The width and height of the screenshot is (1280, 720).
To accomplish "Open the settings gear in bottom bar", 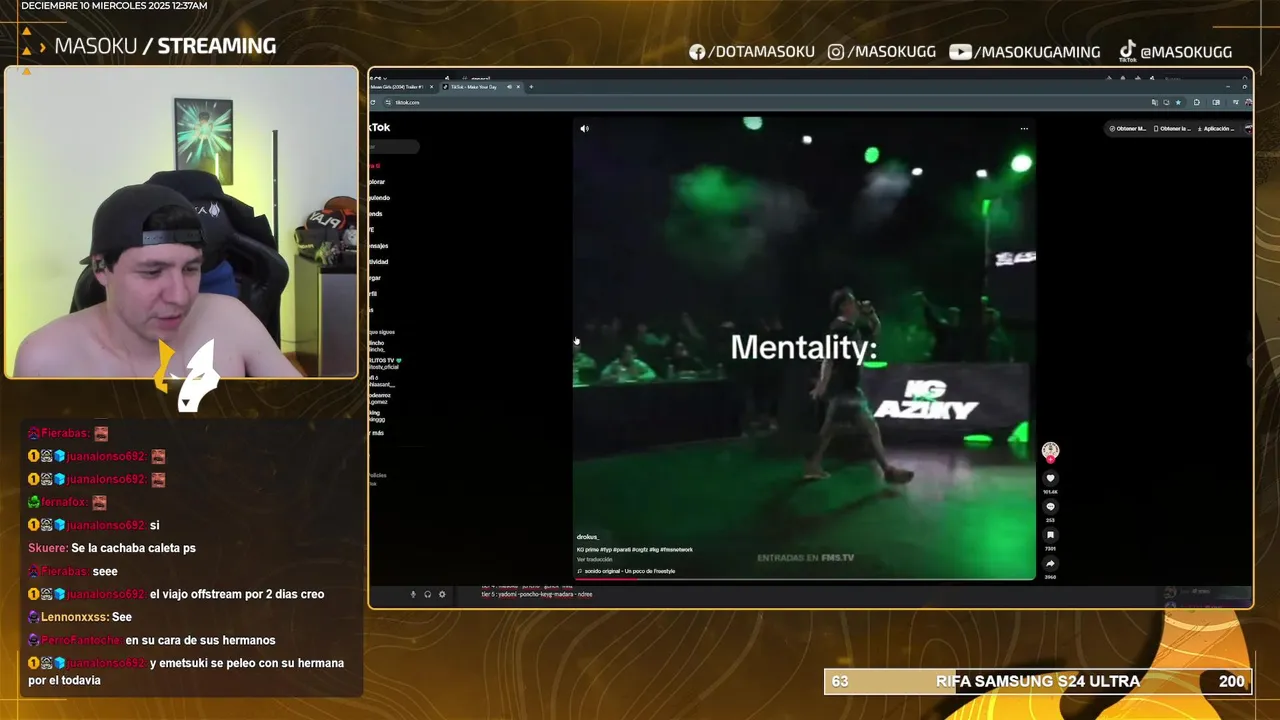I will [442, 594].
